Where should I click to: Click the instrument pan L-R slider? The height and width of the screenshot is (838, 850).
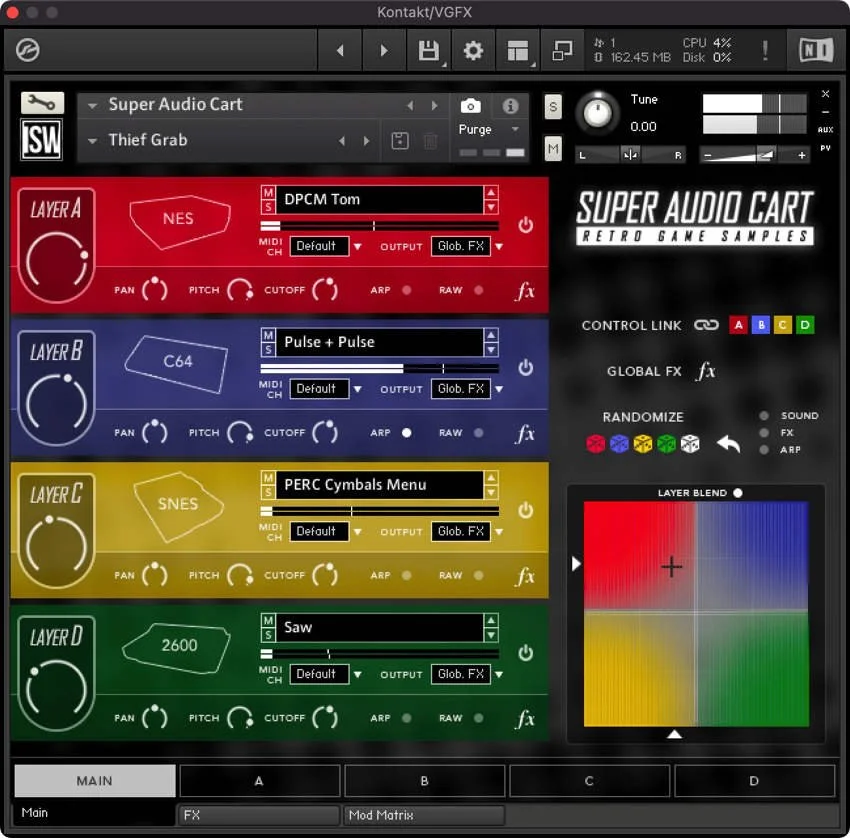pyautogui.click(x=630, y=155)
